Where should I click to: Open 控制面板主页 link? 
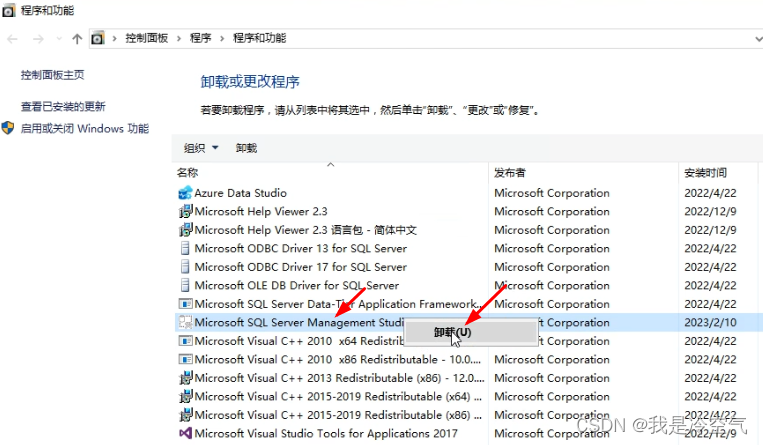click(x=53, y=75)
